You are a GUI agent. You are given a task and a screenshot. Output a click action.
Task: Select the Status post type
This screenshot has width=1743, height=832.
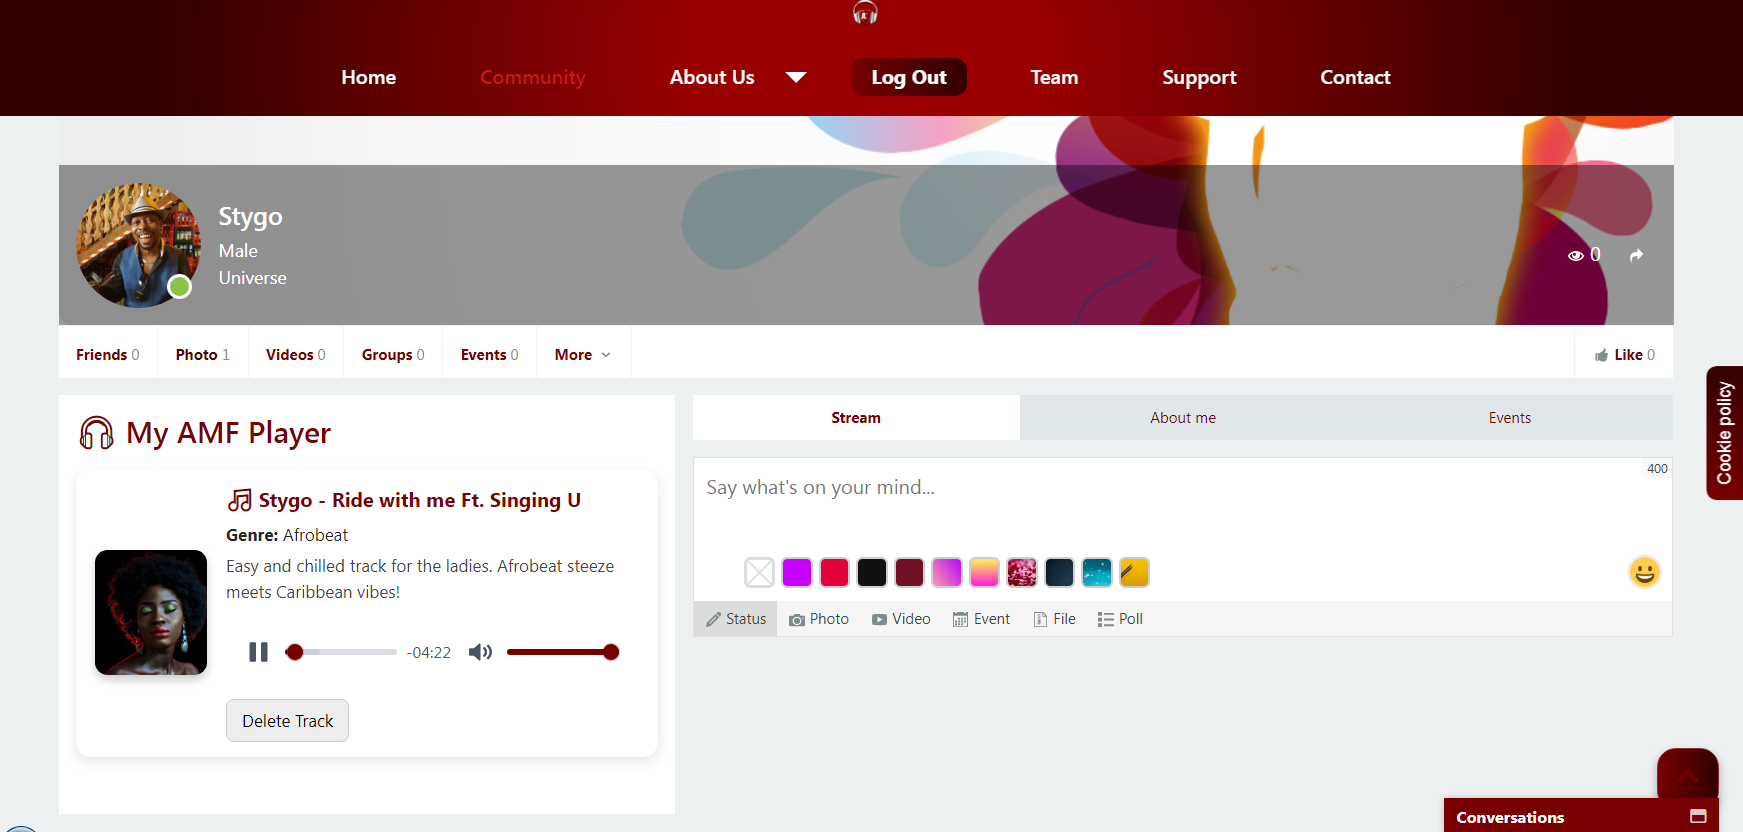point(736,619)
